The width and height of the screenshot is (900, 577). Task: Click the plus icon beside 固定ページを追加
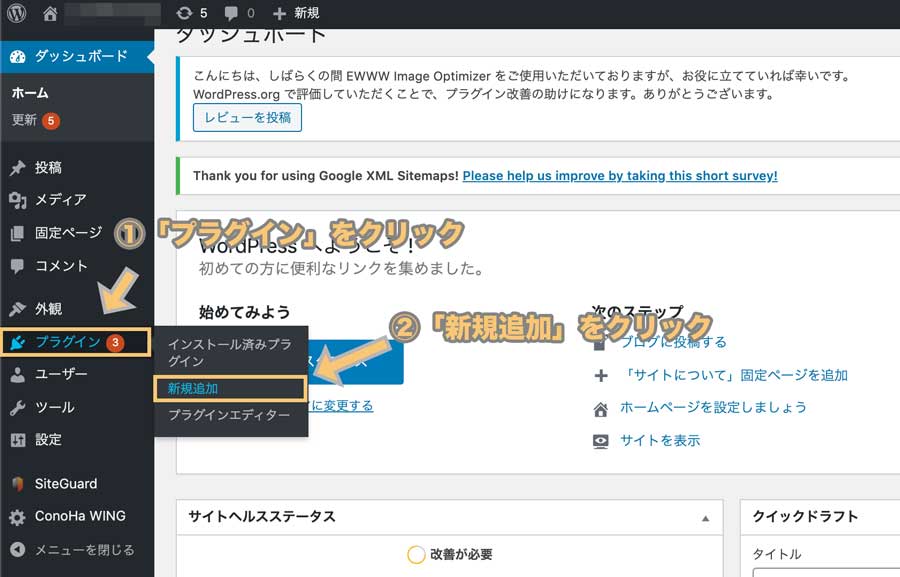[x=601, y=376]
